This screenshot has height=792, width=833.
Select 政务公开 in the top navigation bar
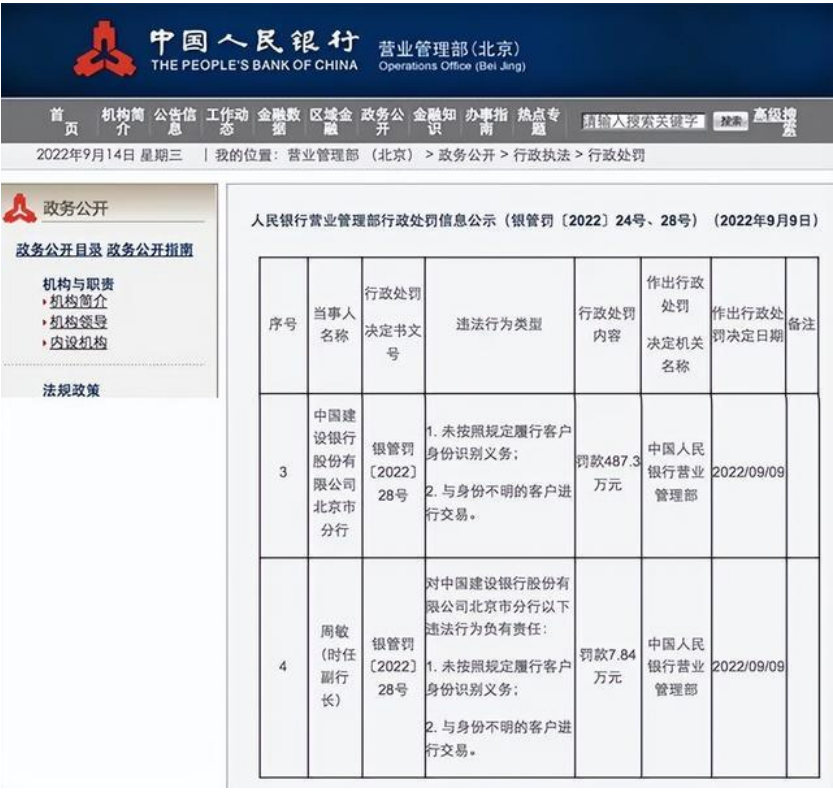(383, 122)
